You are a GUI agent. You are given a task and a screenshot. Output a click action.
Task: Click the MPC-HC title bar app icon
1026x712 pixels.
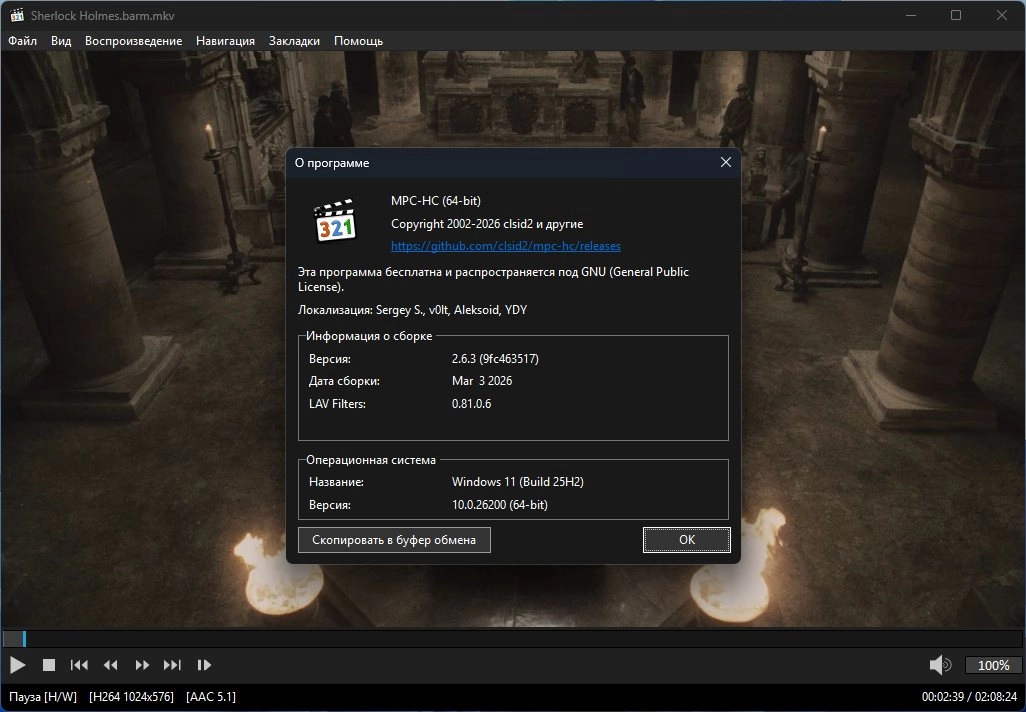16,15
